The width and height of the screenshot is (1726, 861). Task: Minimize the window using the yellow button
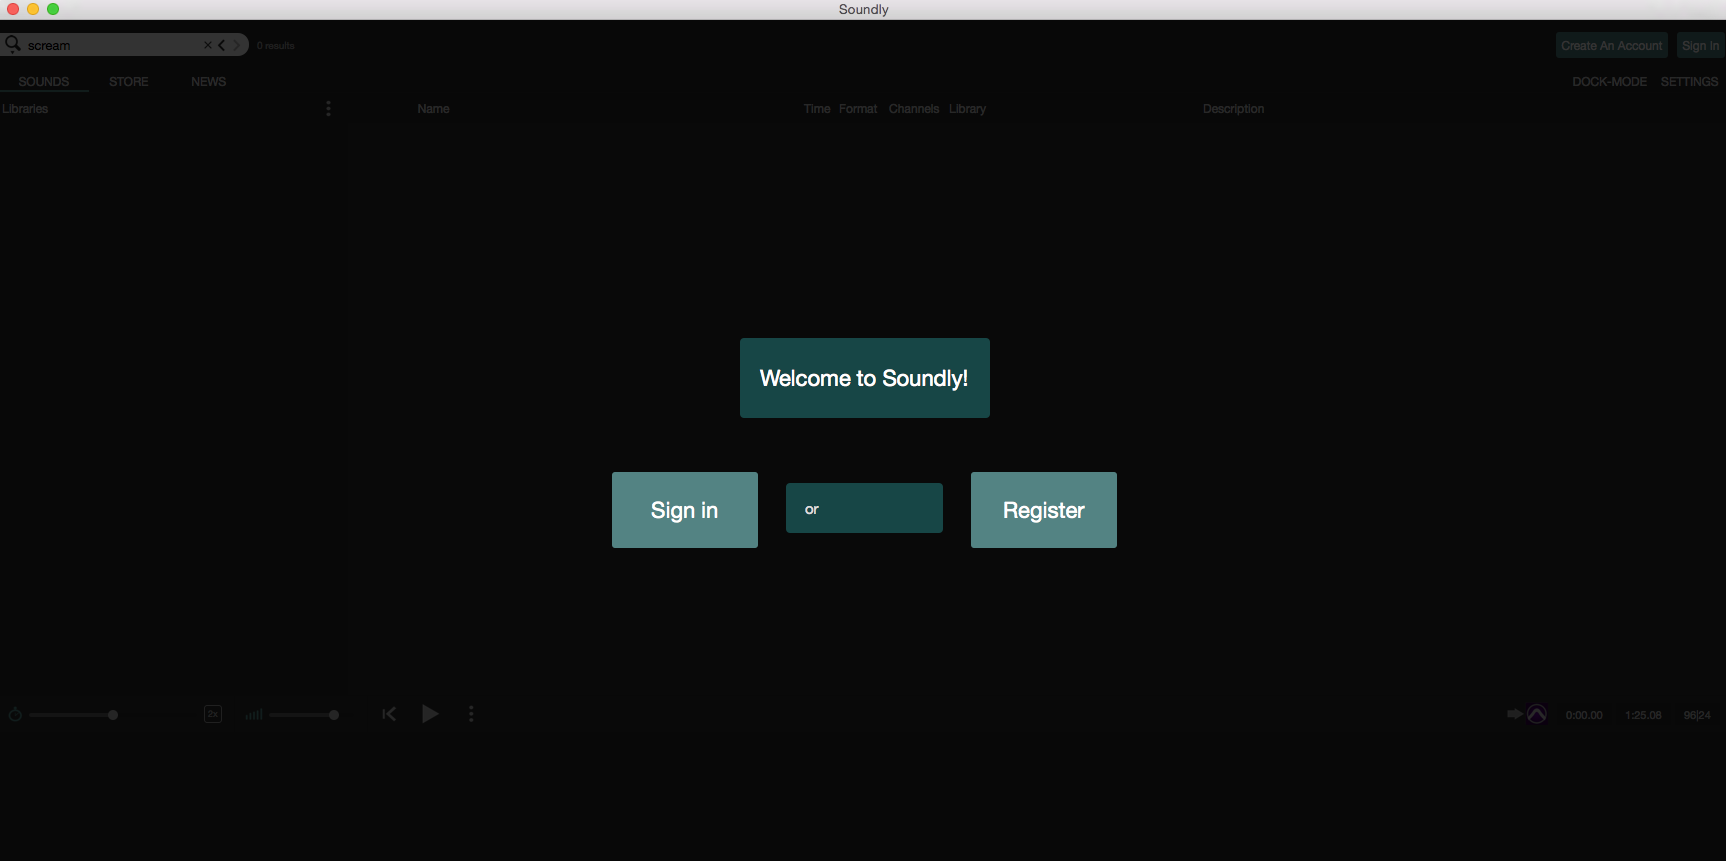pyautogui.click(x=33, y=9)
